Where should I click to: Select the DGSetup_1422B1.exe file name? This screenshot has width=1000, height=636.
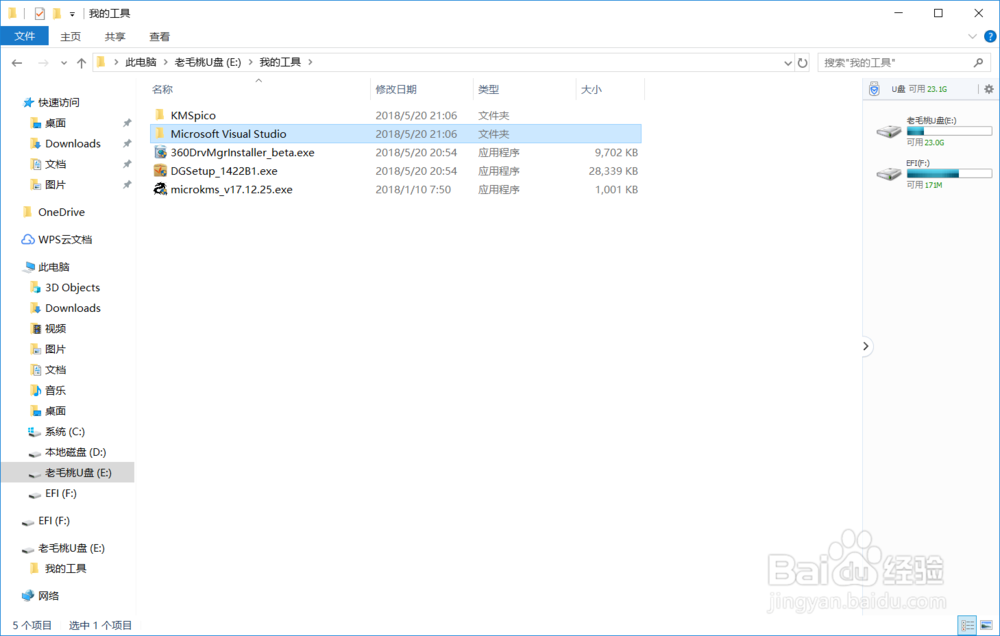224,171
